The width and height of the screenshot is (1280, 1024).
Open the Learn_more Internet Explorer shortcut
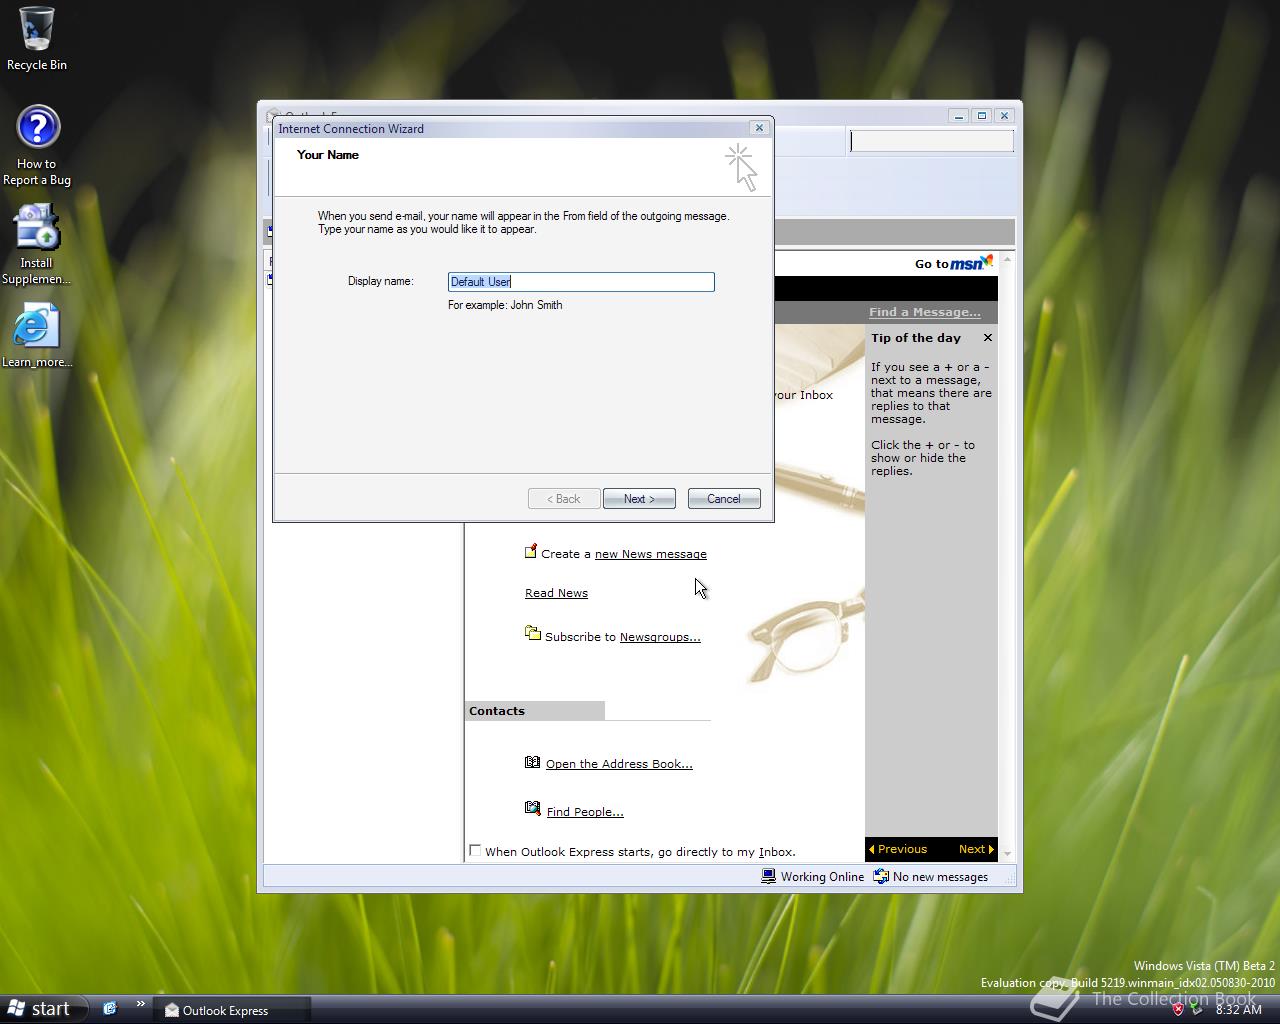(x=37, y=335)
